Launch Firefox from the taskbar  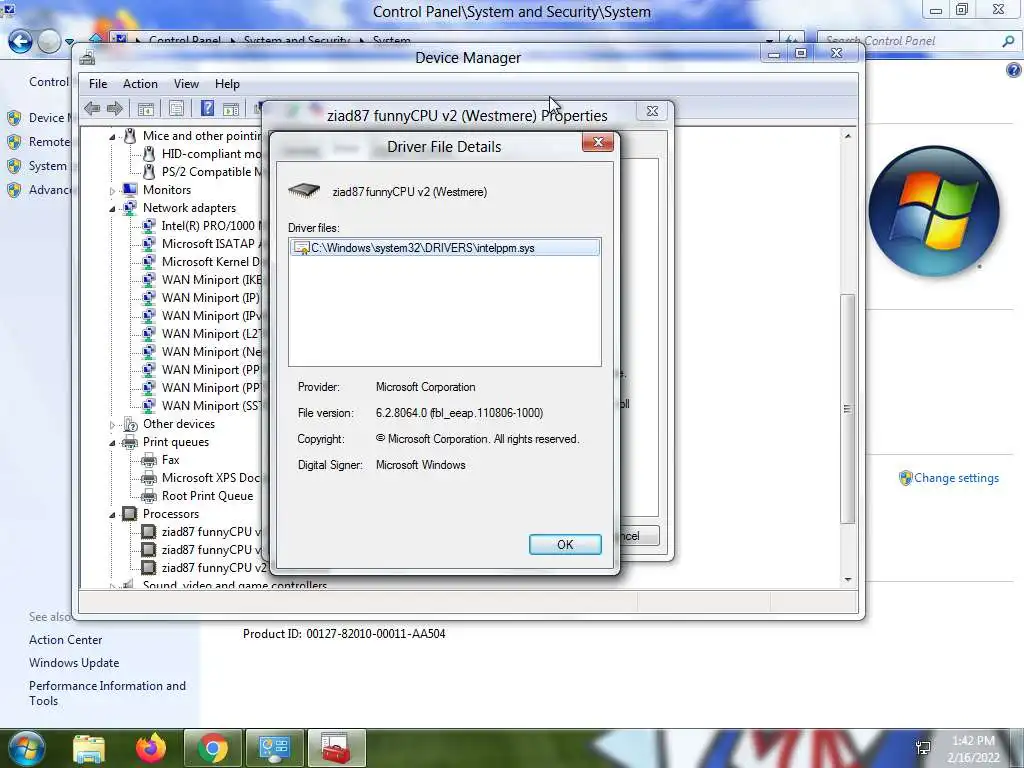coord(151,748)
